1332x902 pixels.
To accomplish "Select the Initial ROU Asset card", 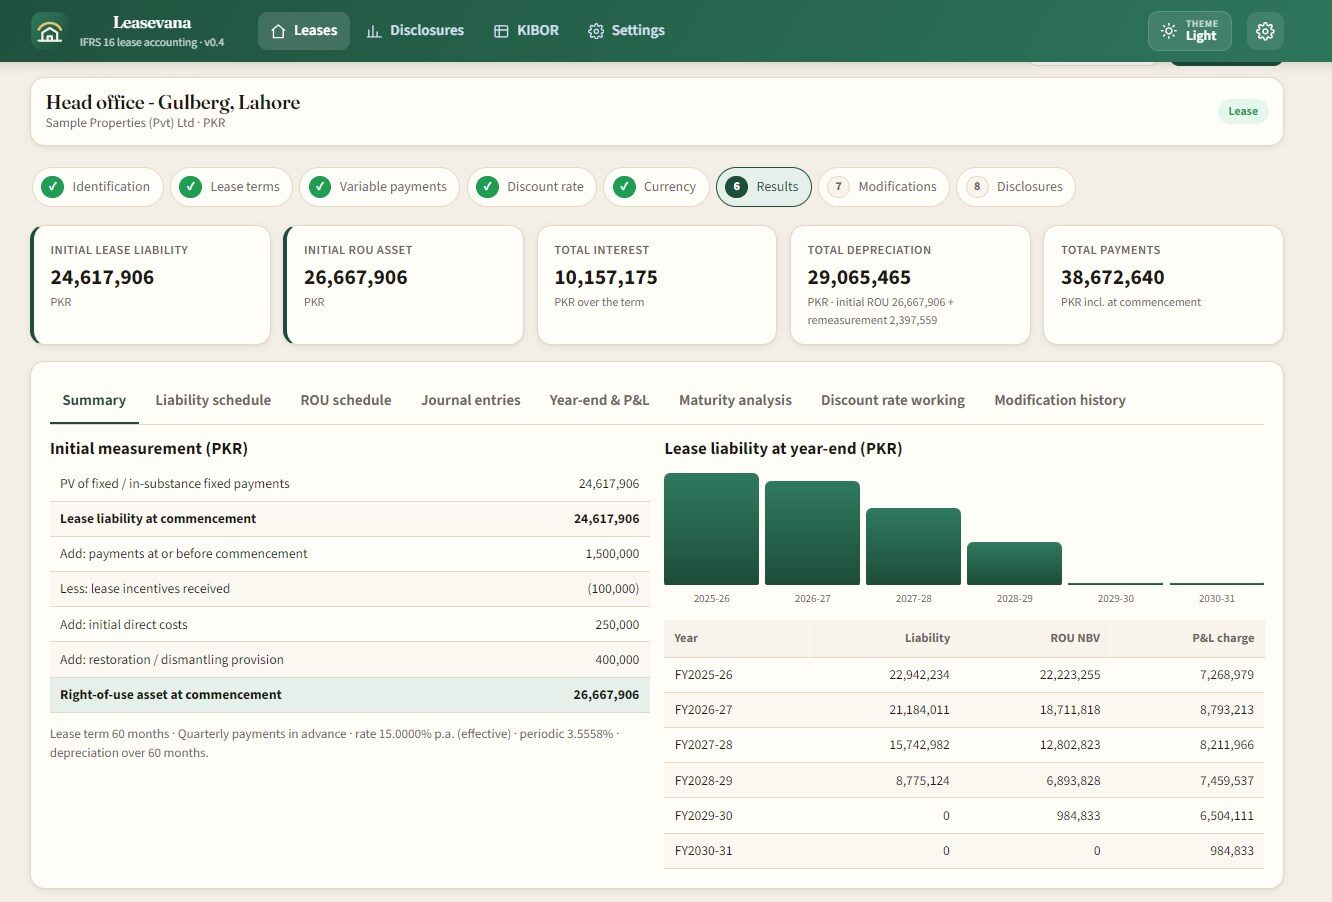I will (x=403, y=285).
